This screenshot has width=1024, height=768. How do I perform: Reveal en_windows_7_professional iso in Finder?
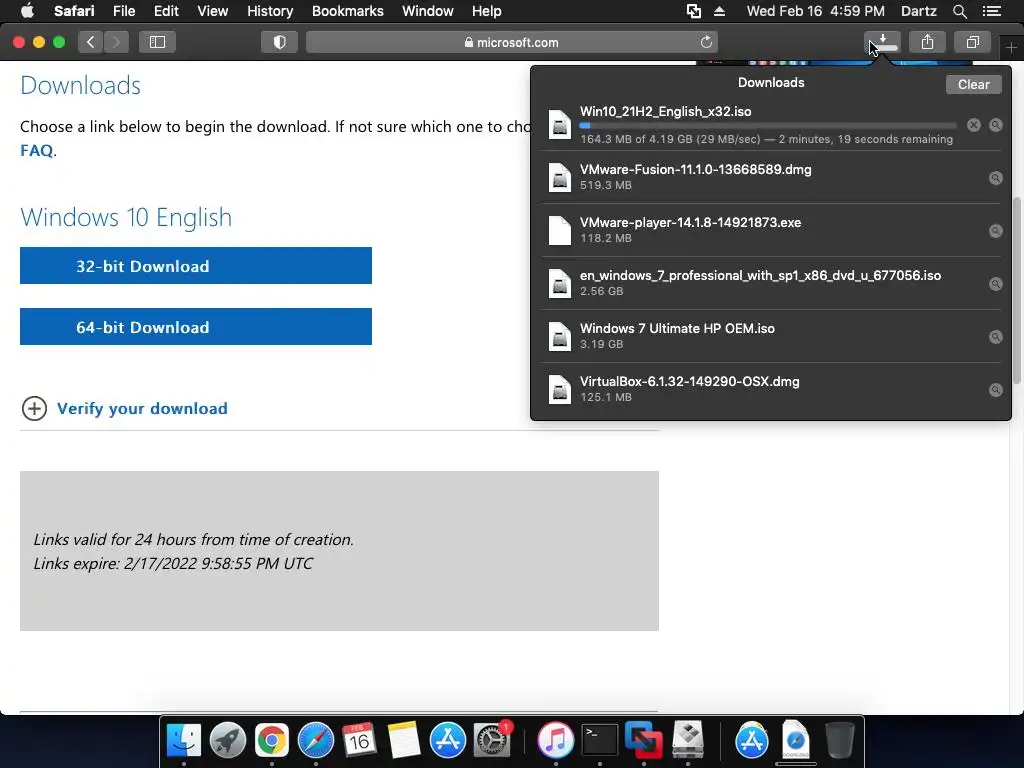995,283
